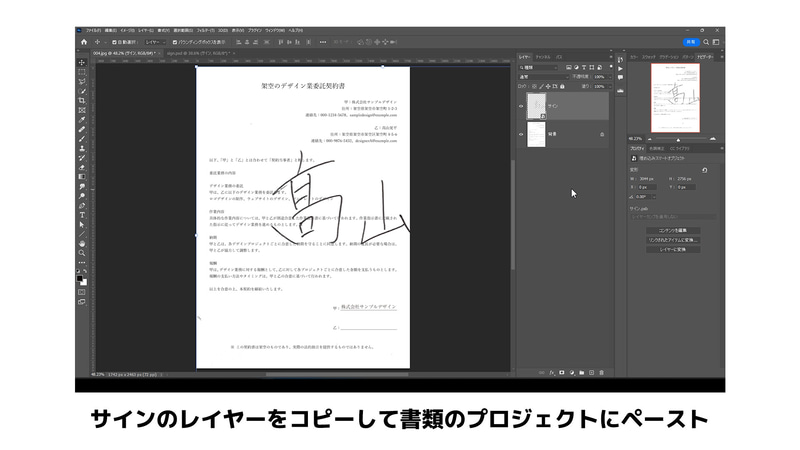Image resolution: width=800 pixels, height=450 pixels.
Task: Open the ファイル menu
Action: click(x=93, y=31)
